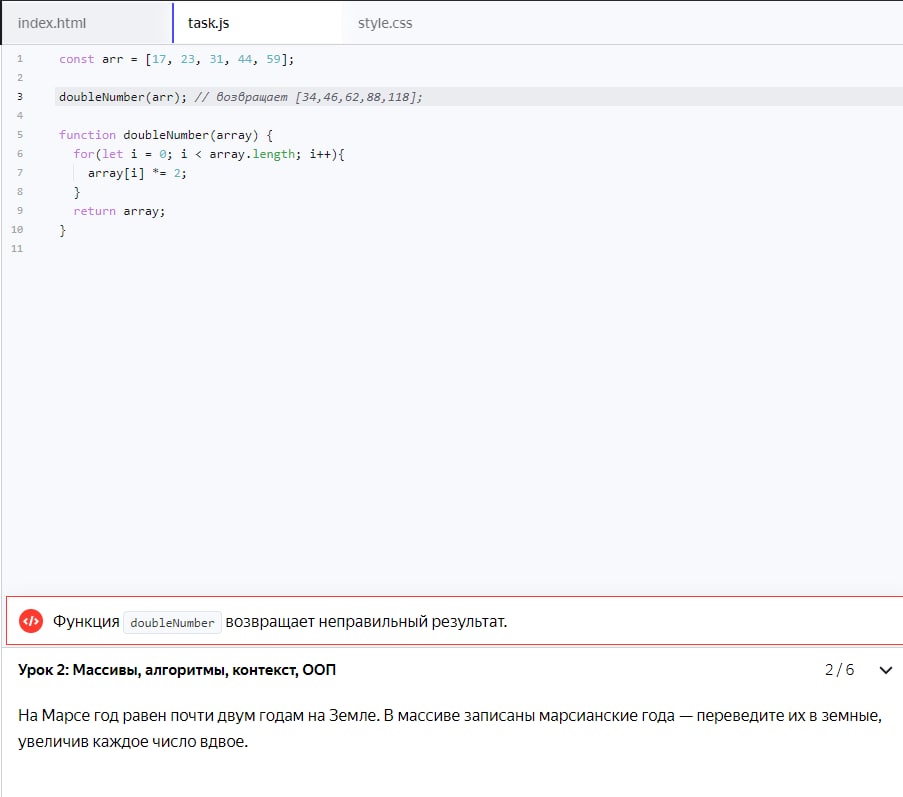The width and height of the screenshot is (903, 797).
Task: Place cursor on 'const arr' declaration line
Action: (x=176, y=59)
